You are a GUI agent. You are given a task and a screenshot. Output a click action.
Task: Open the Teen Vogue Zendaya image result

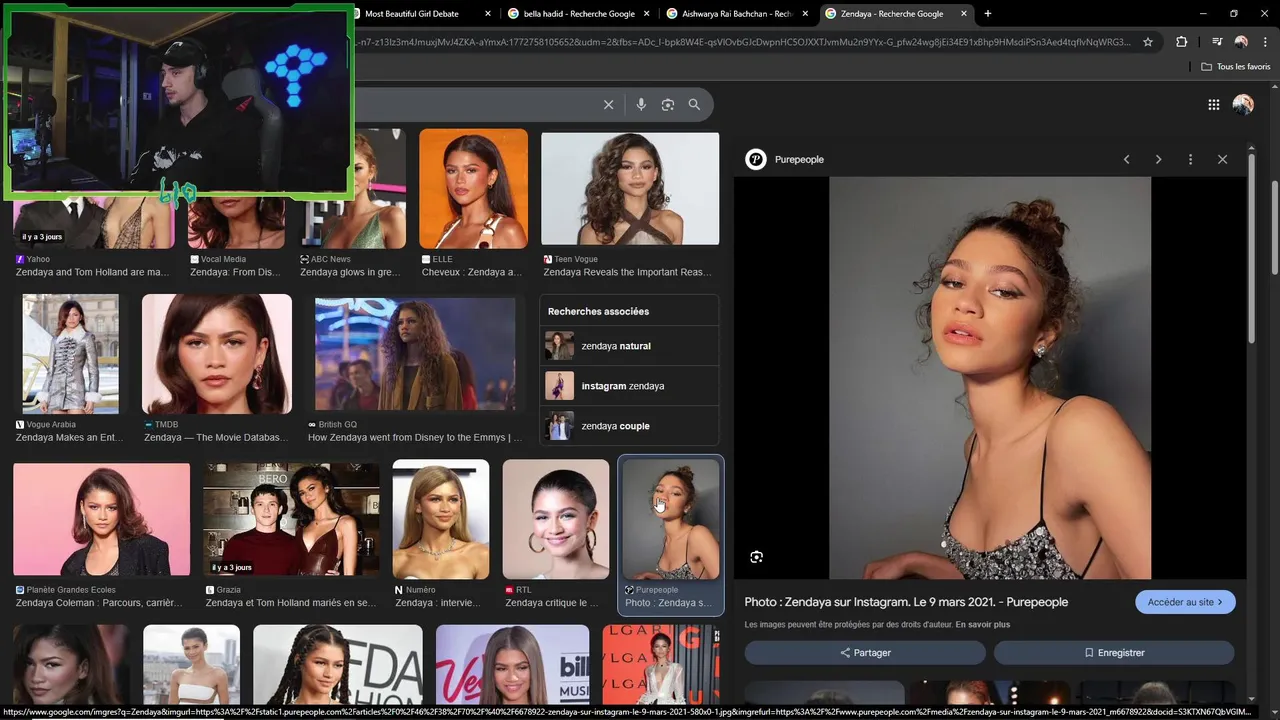630,189
